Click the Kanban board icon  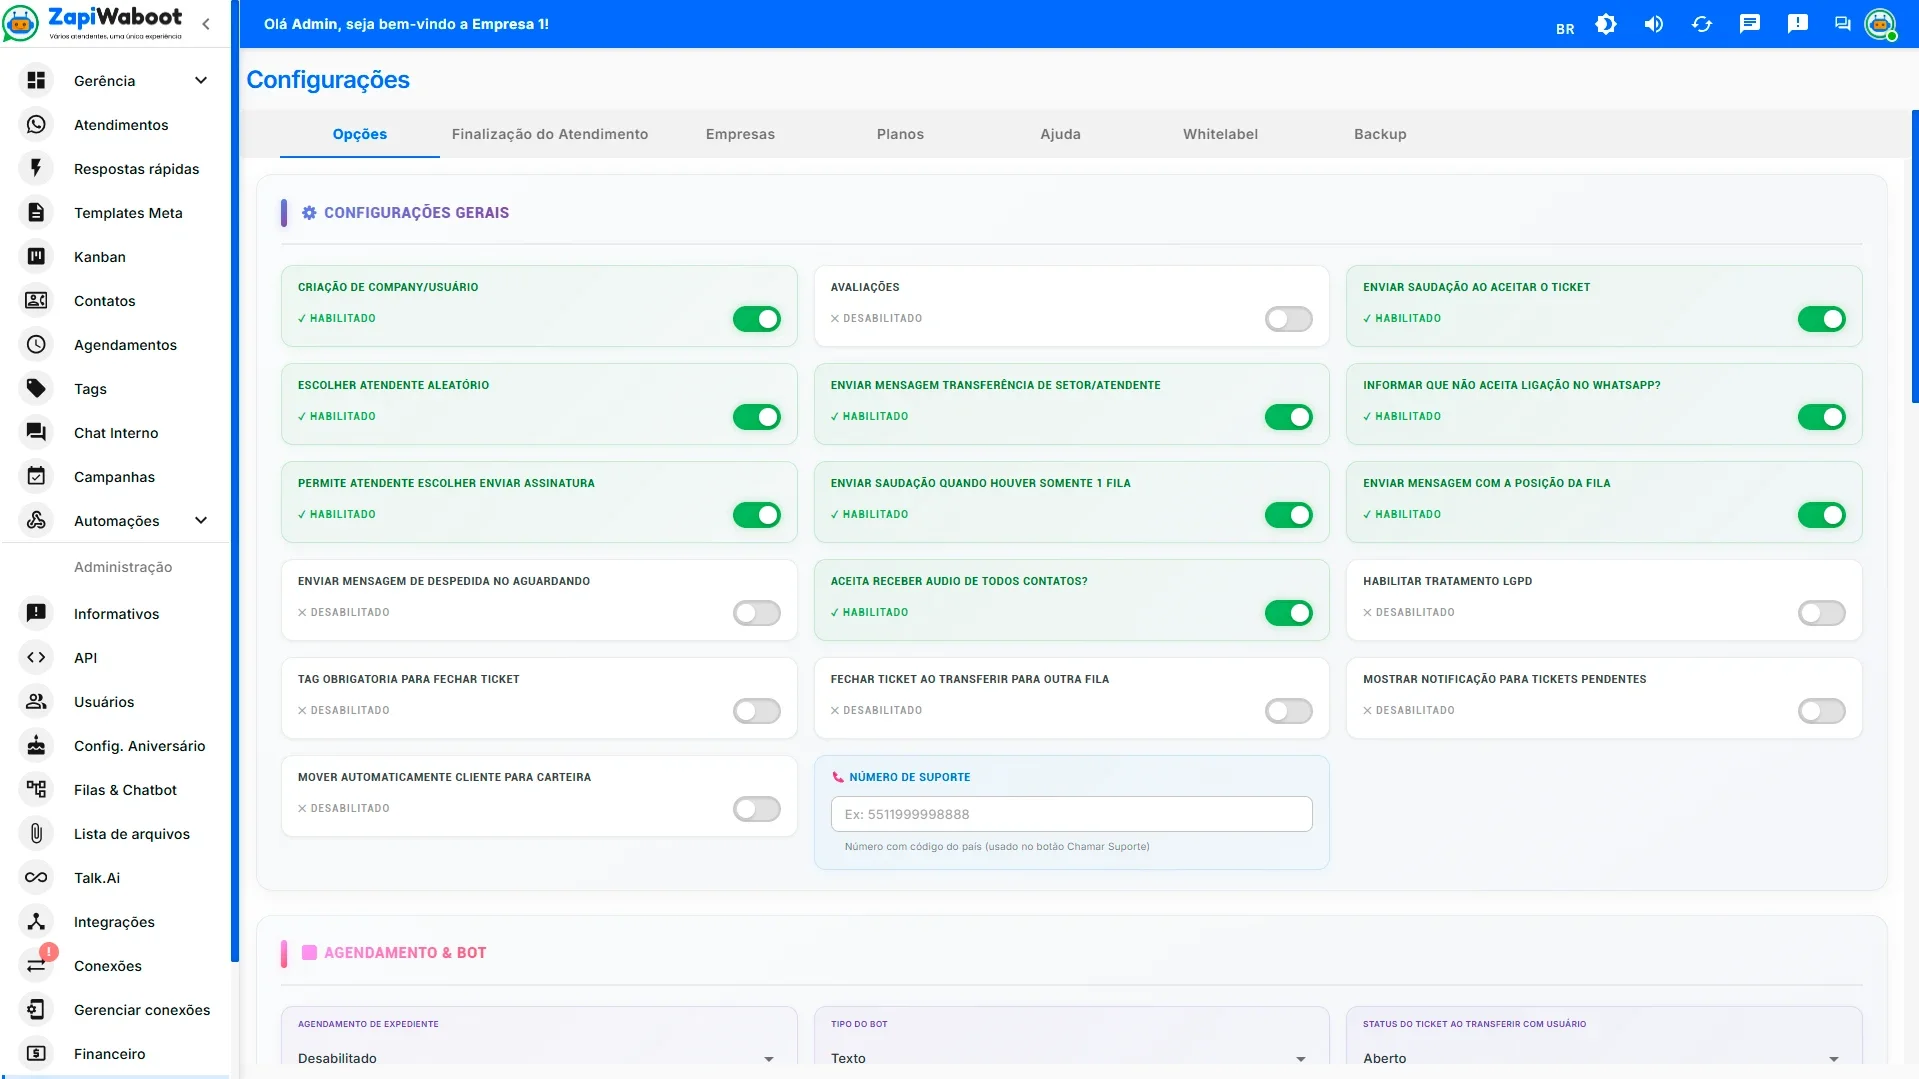point(36,256)
